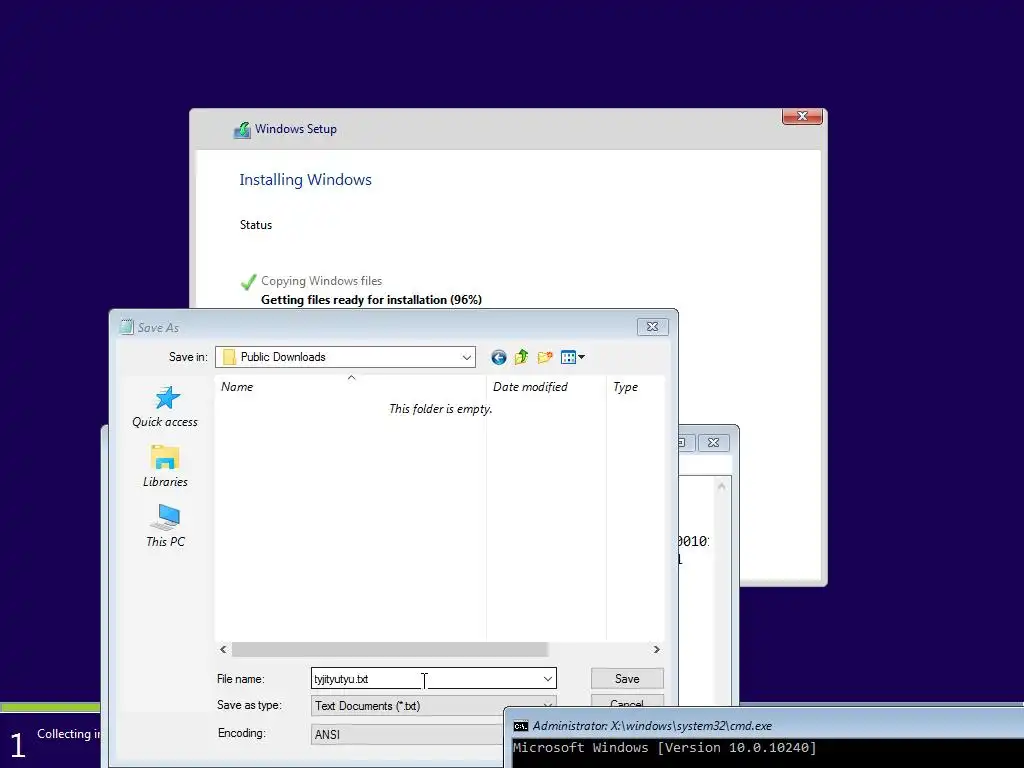Click the Notepad vertical scrollbar up arrow
The height and width of the screenshot is (768, 1024).
coord(721,487)
